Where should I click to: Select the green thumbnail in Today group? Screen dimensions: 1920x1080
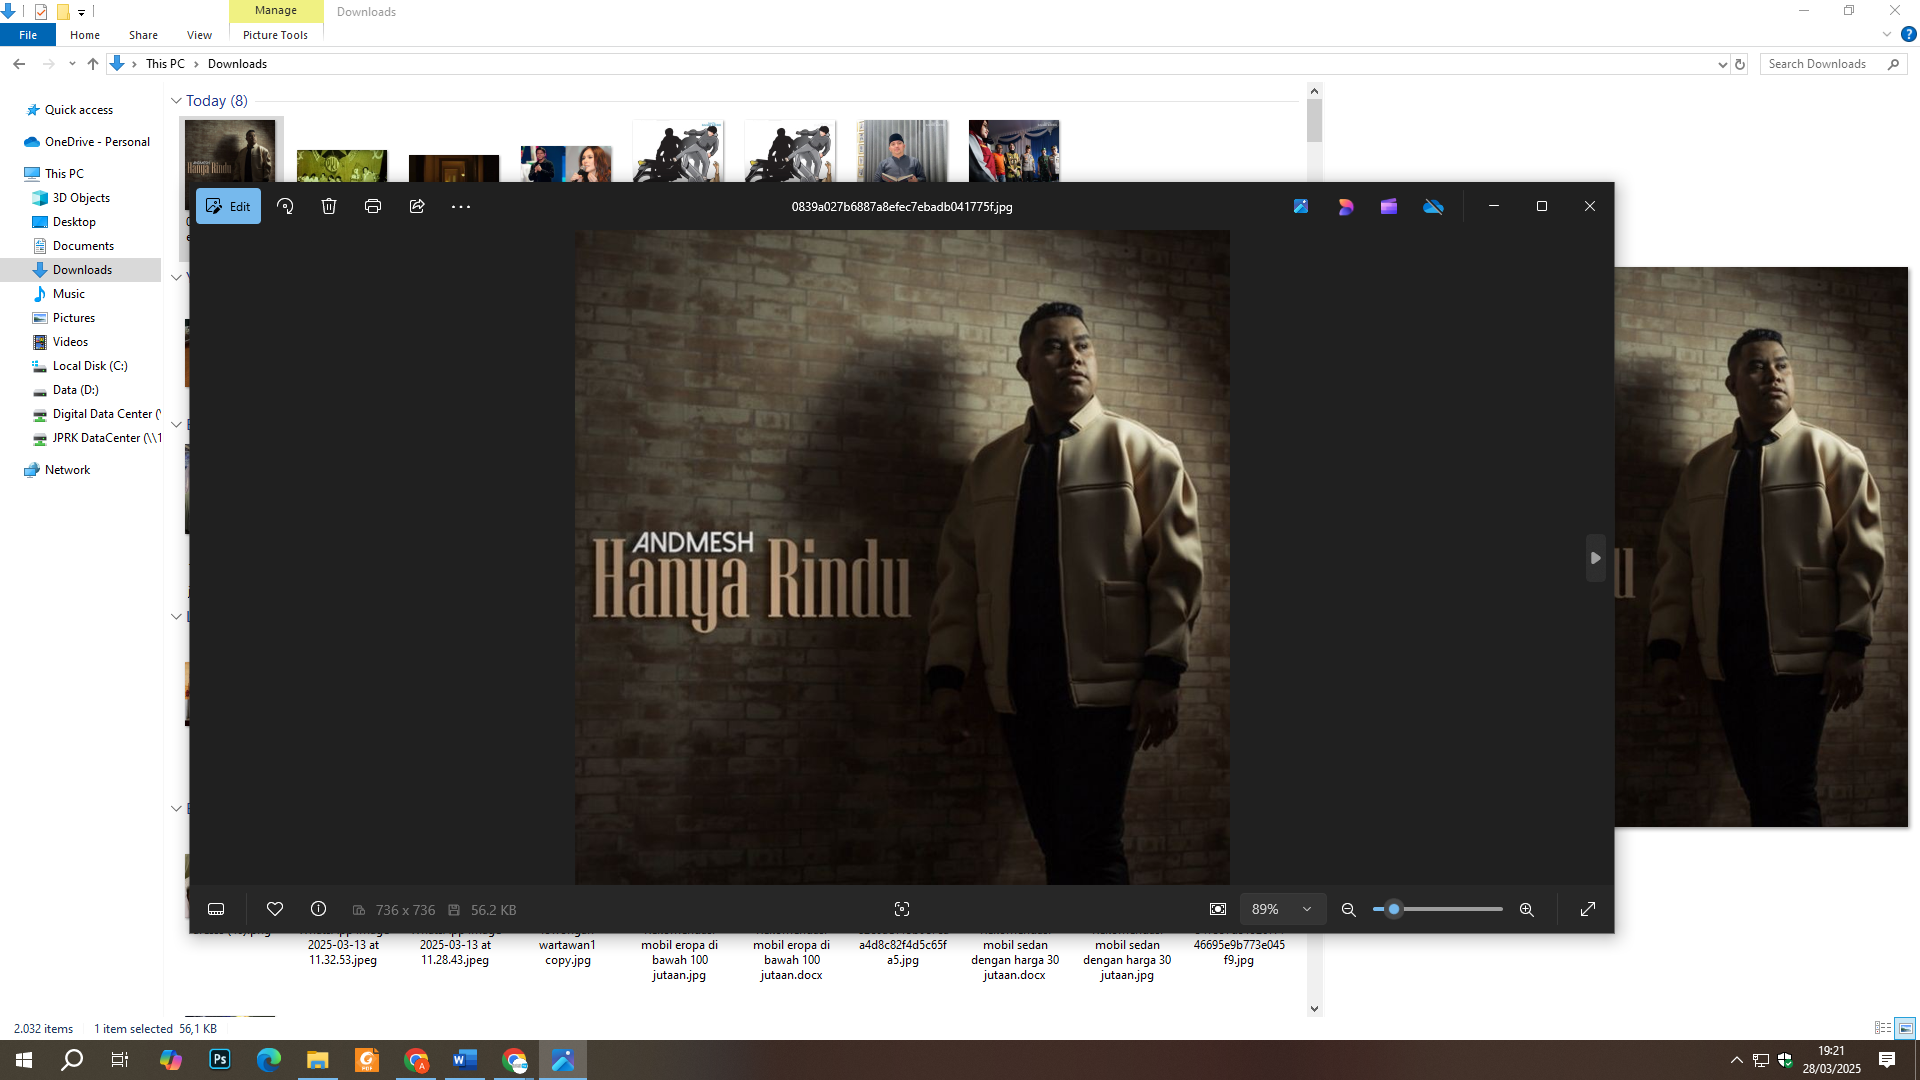click(x=341, y=166)
